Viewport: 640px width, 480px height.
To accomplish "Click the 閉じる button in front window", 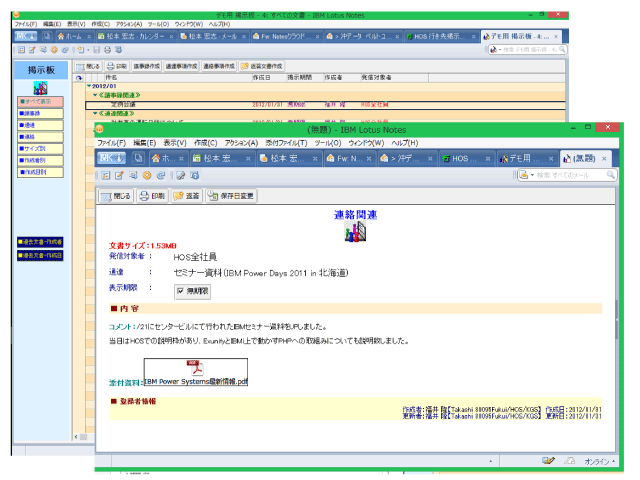I will [116, 196].
